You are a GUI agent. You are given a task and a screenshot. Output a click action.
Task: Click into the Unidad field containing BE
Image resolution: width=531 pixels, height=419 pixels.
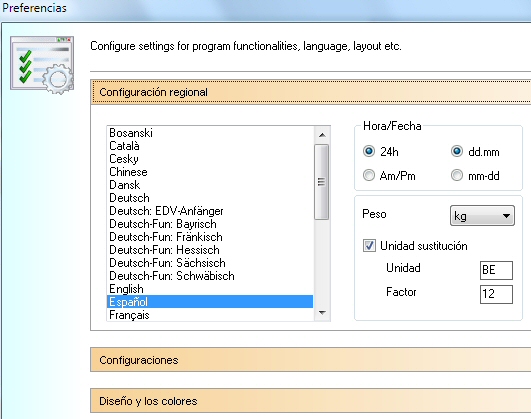[496, 270]
